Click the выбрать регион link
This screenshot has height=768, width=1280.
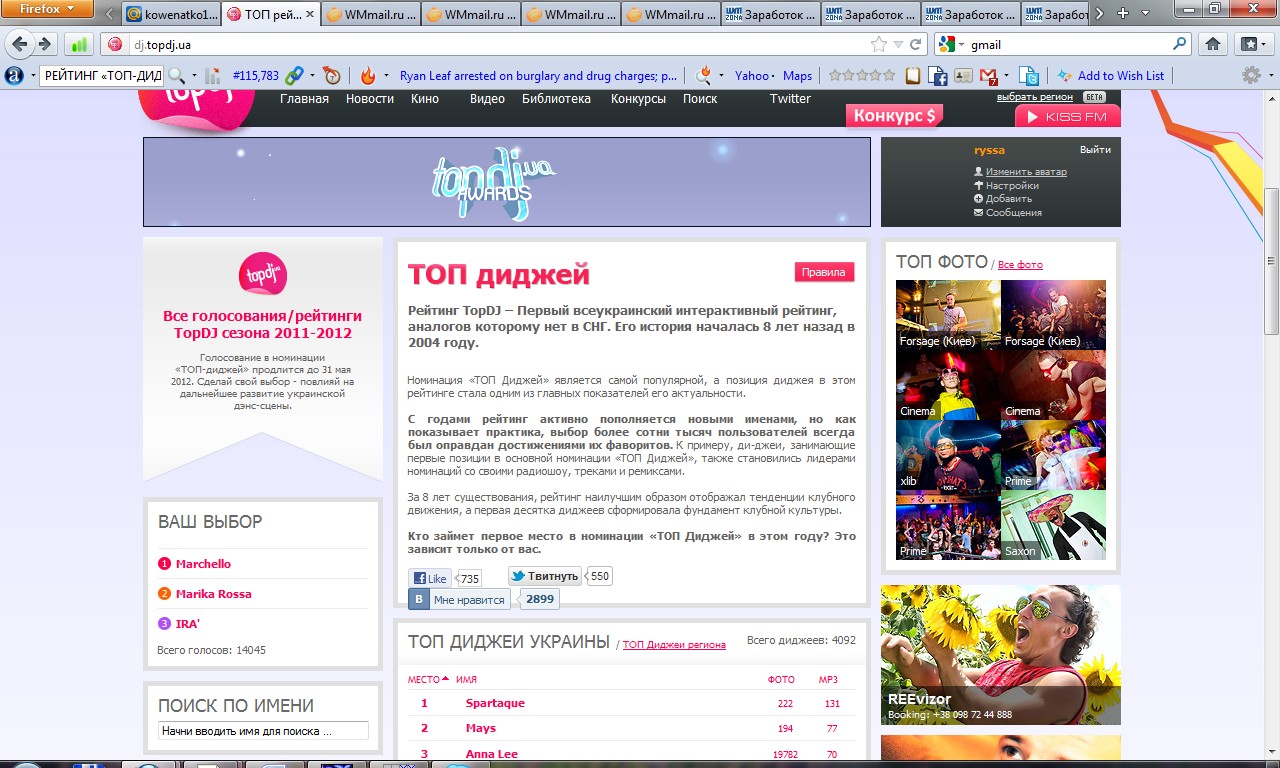1035,97
